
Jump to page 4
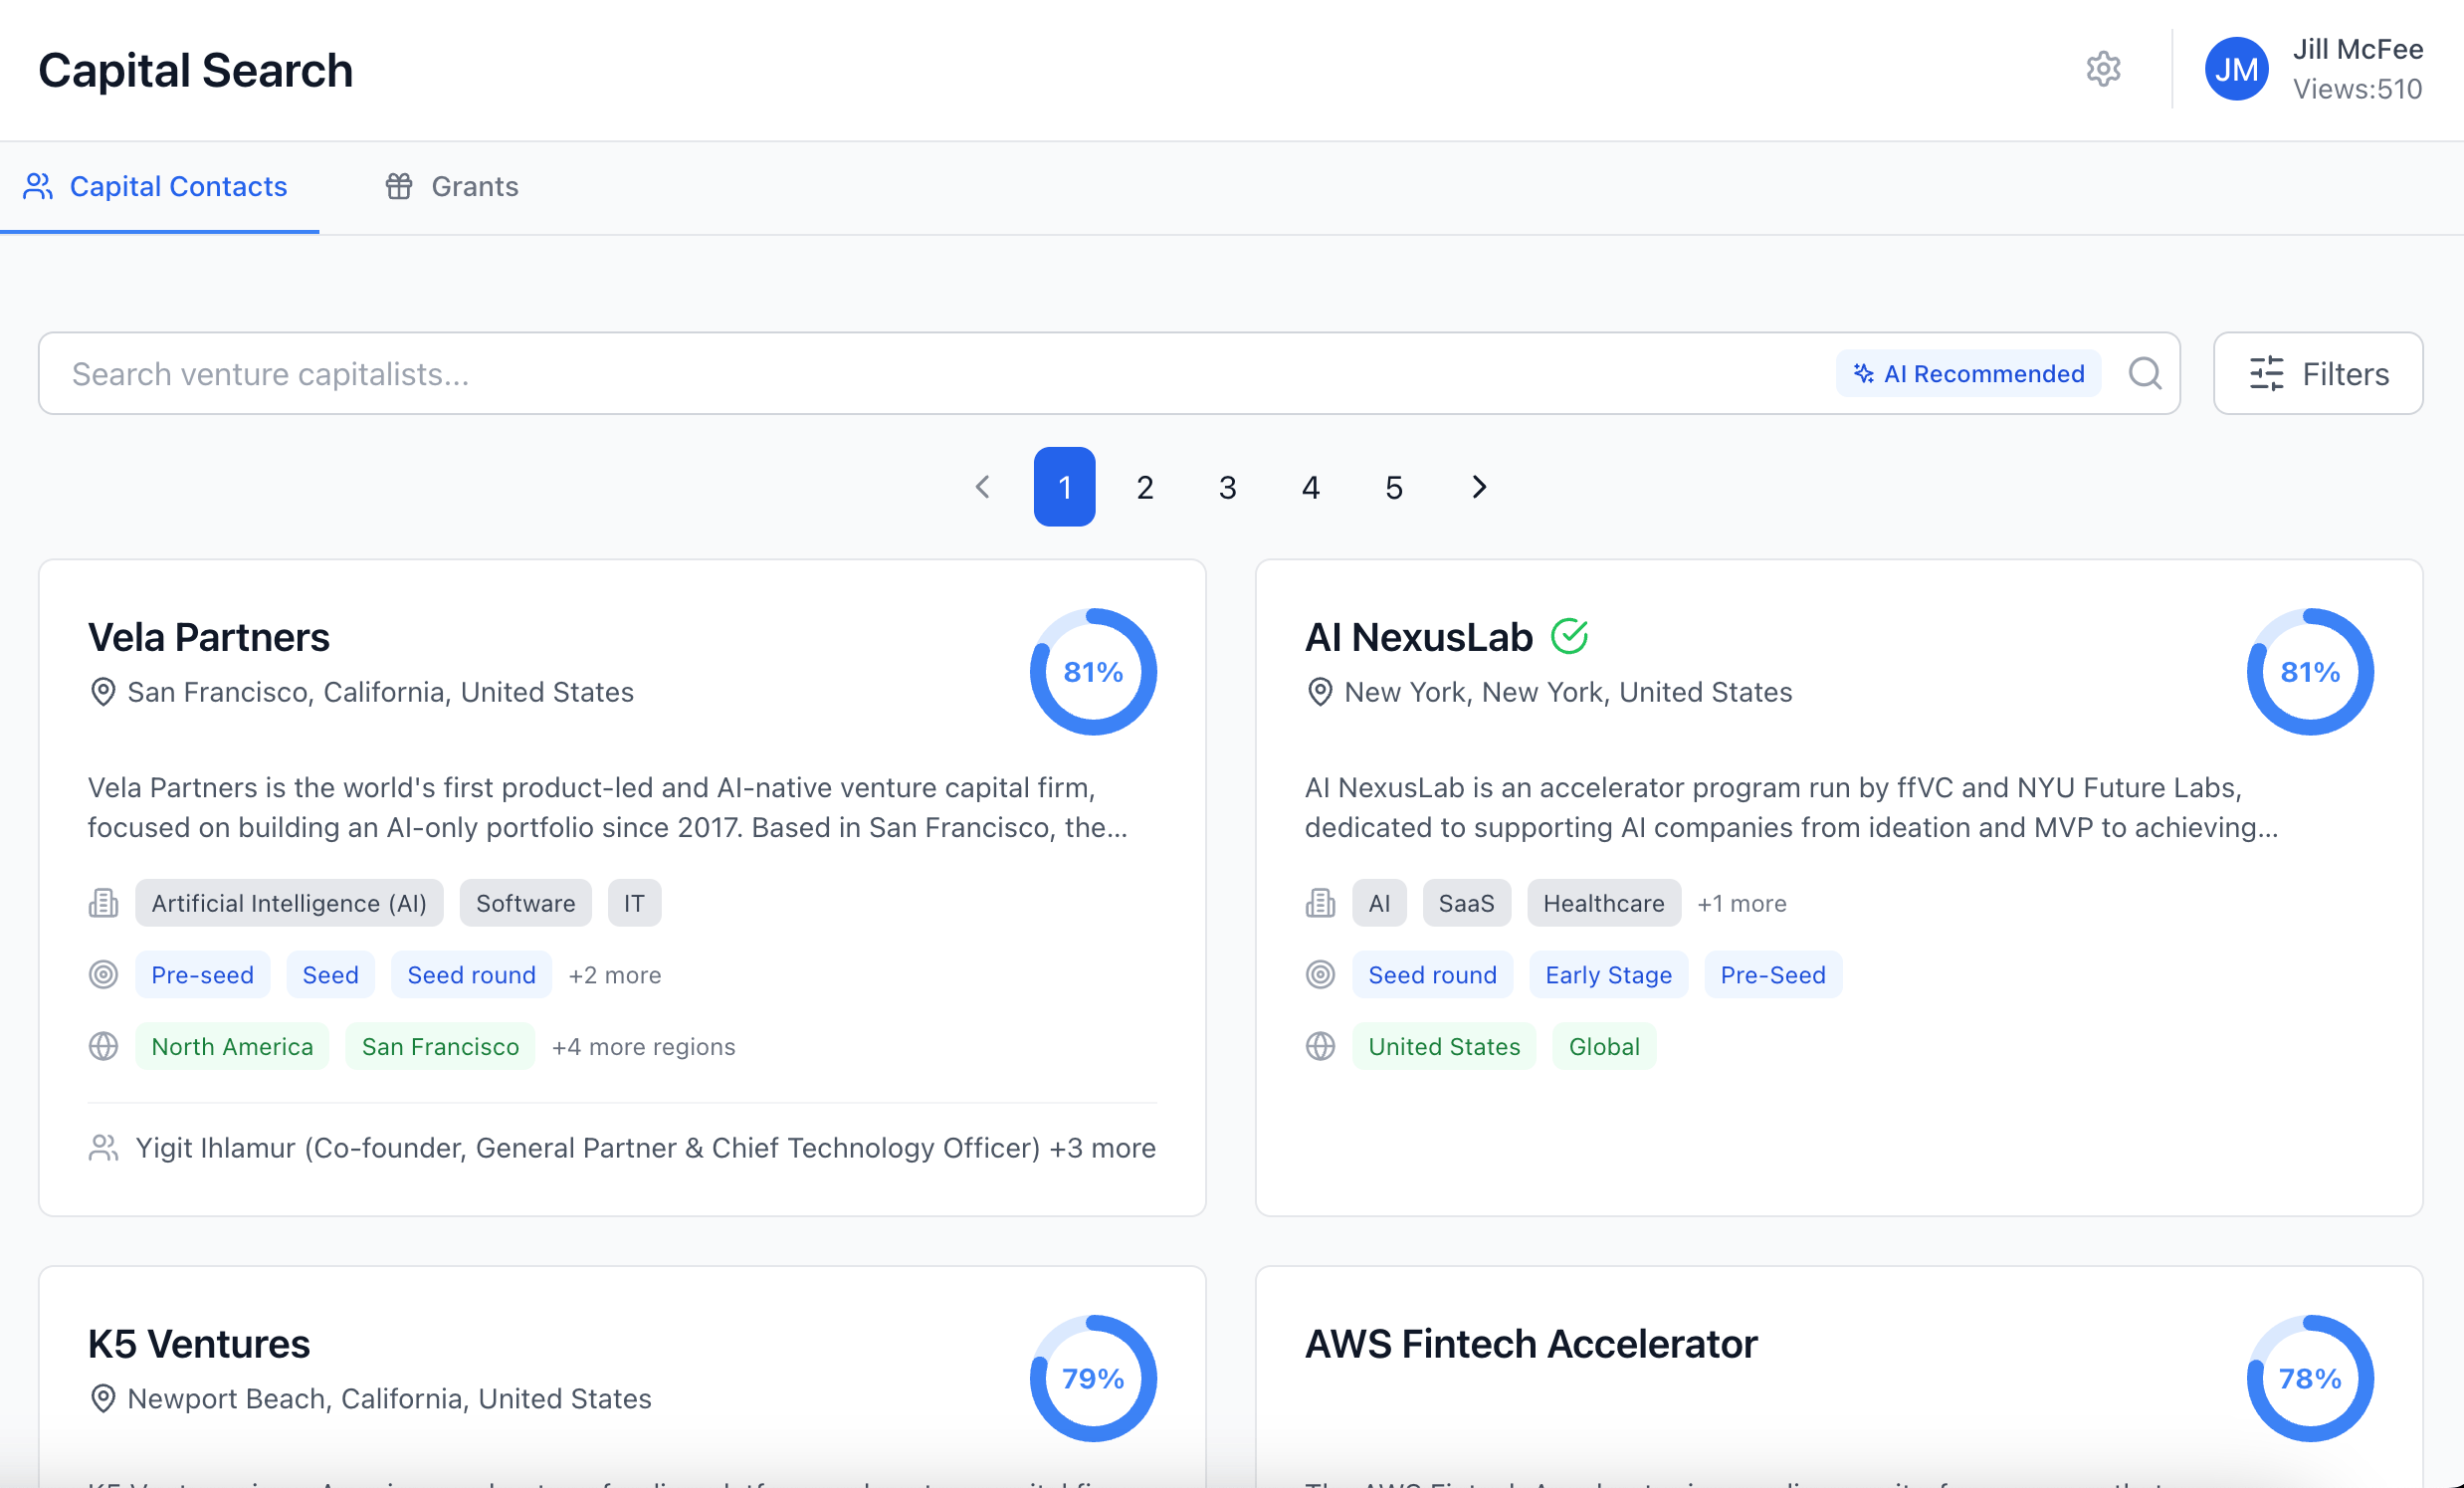(x=1311, y=487)
